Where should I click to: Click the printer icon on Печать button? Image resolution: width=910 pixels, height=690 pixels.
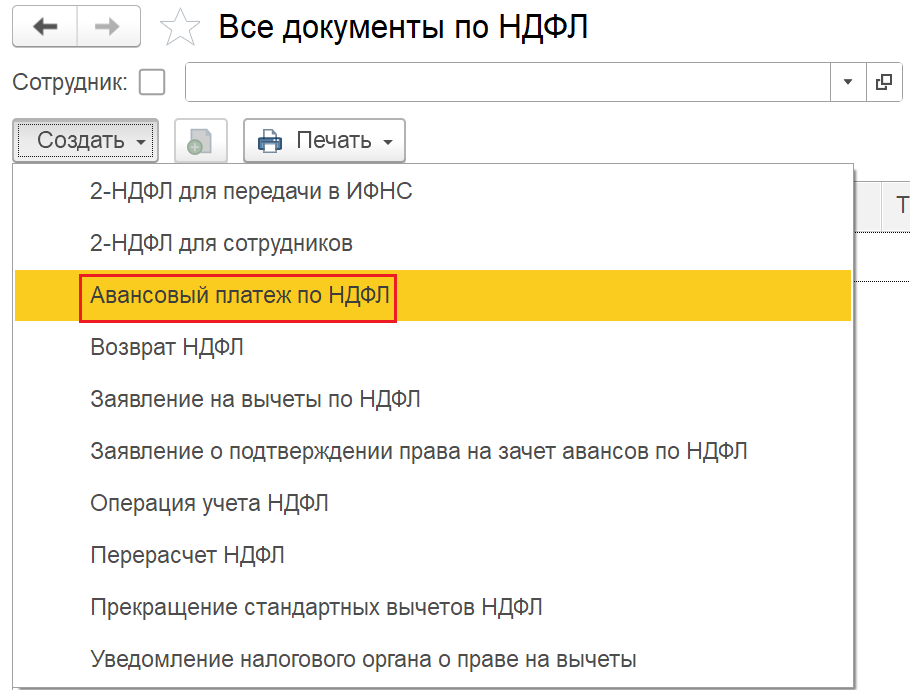(x=269, y=141)
